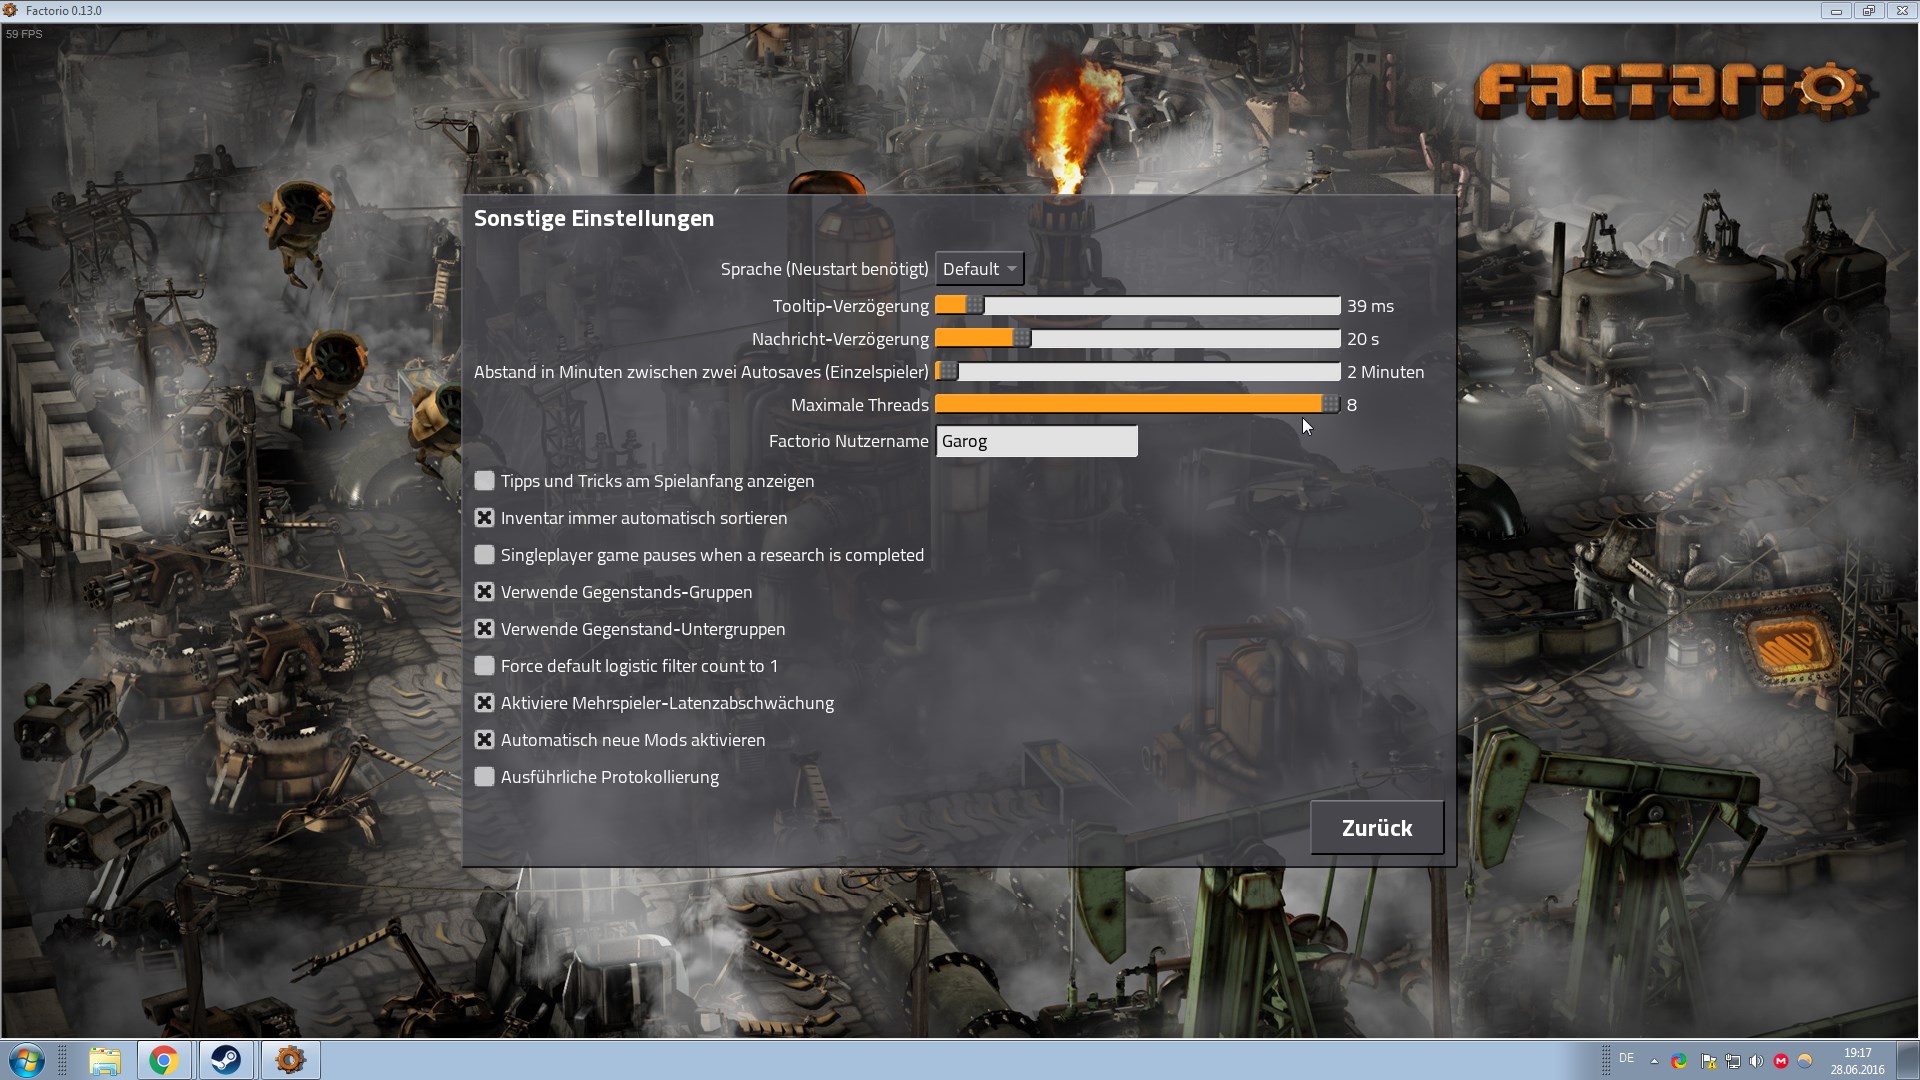This screenshot has width=1920, height=1080.
Task: Click the taskbar date 28.06.2016
Action: click(x=1858, y=1070)
